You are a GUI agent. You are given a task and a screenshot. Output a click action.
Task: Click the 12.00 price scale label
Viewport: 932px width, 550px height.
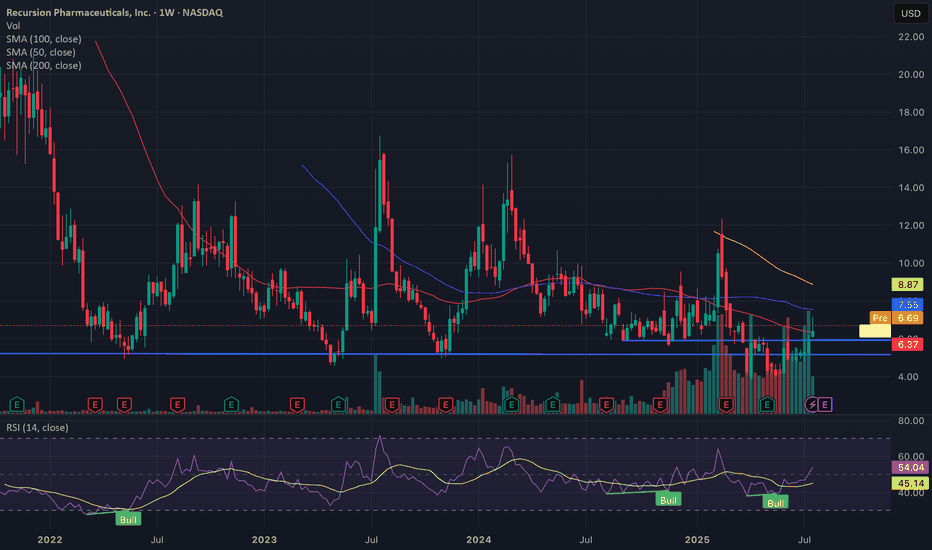point(911,225)
